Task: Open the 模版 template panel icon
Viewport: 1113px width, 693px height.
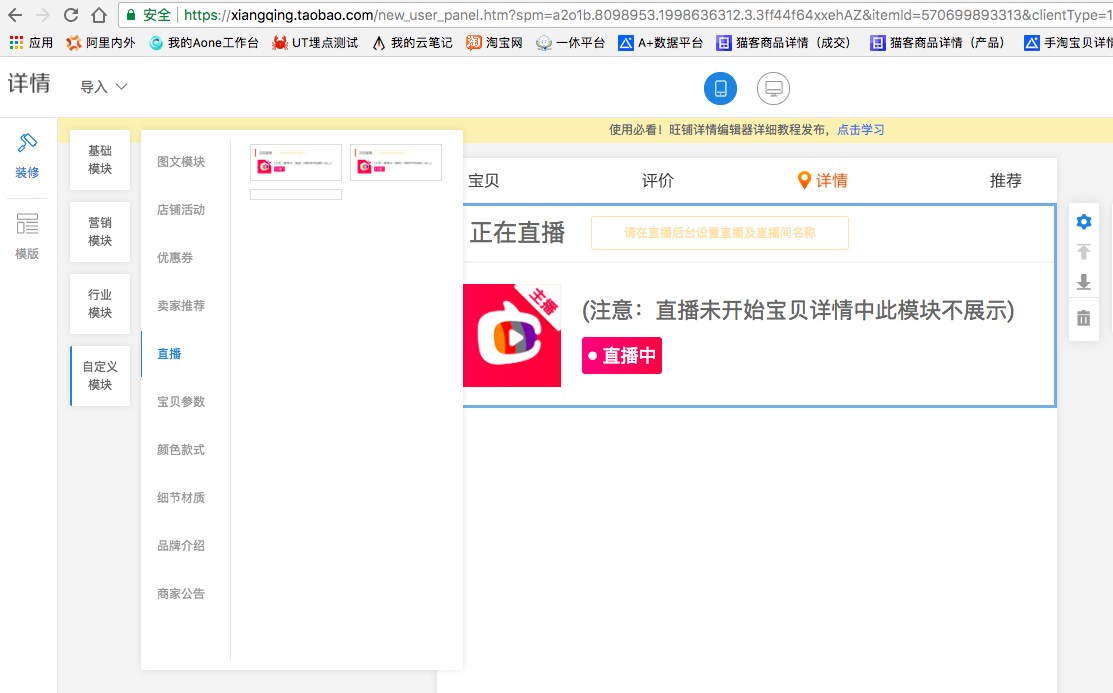Action: tap(27, 236)
